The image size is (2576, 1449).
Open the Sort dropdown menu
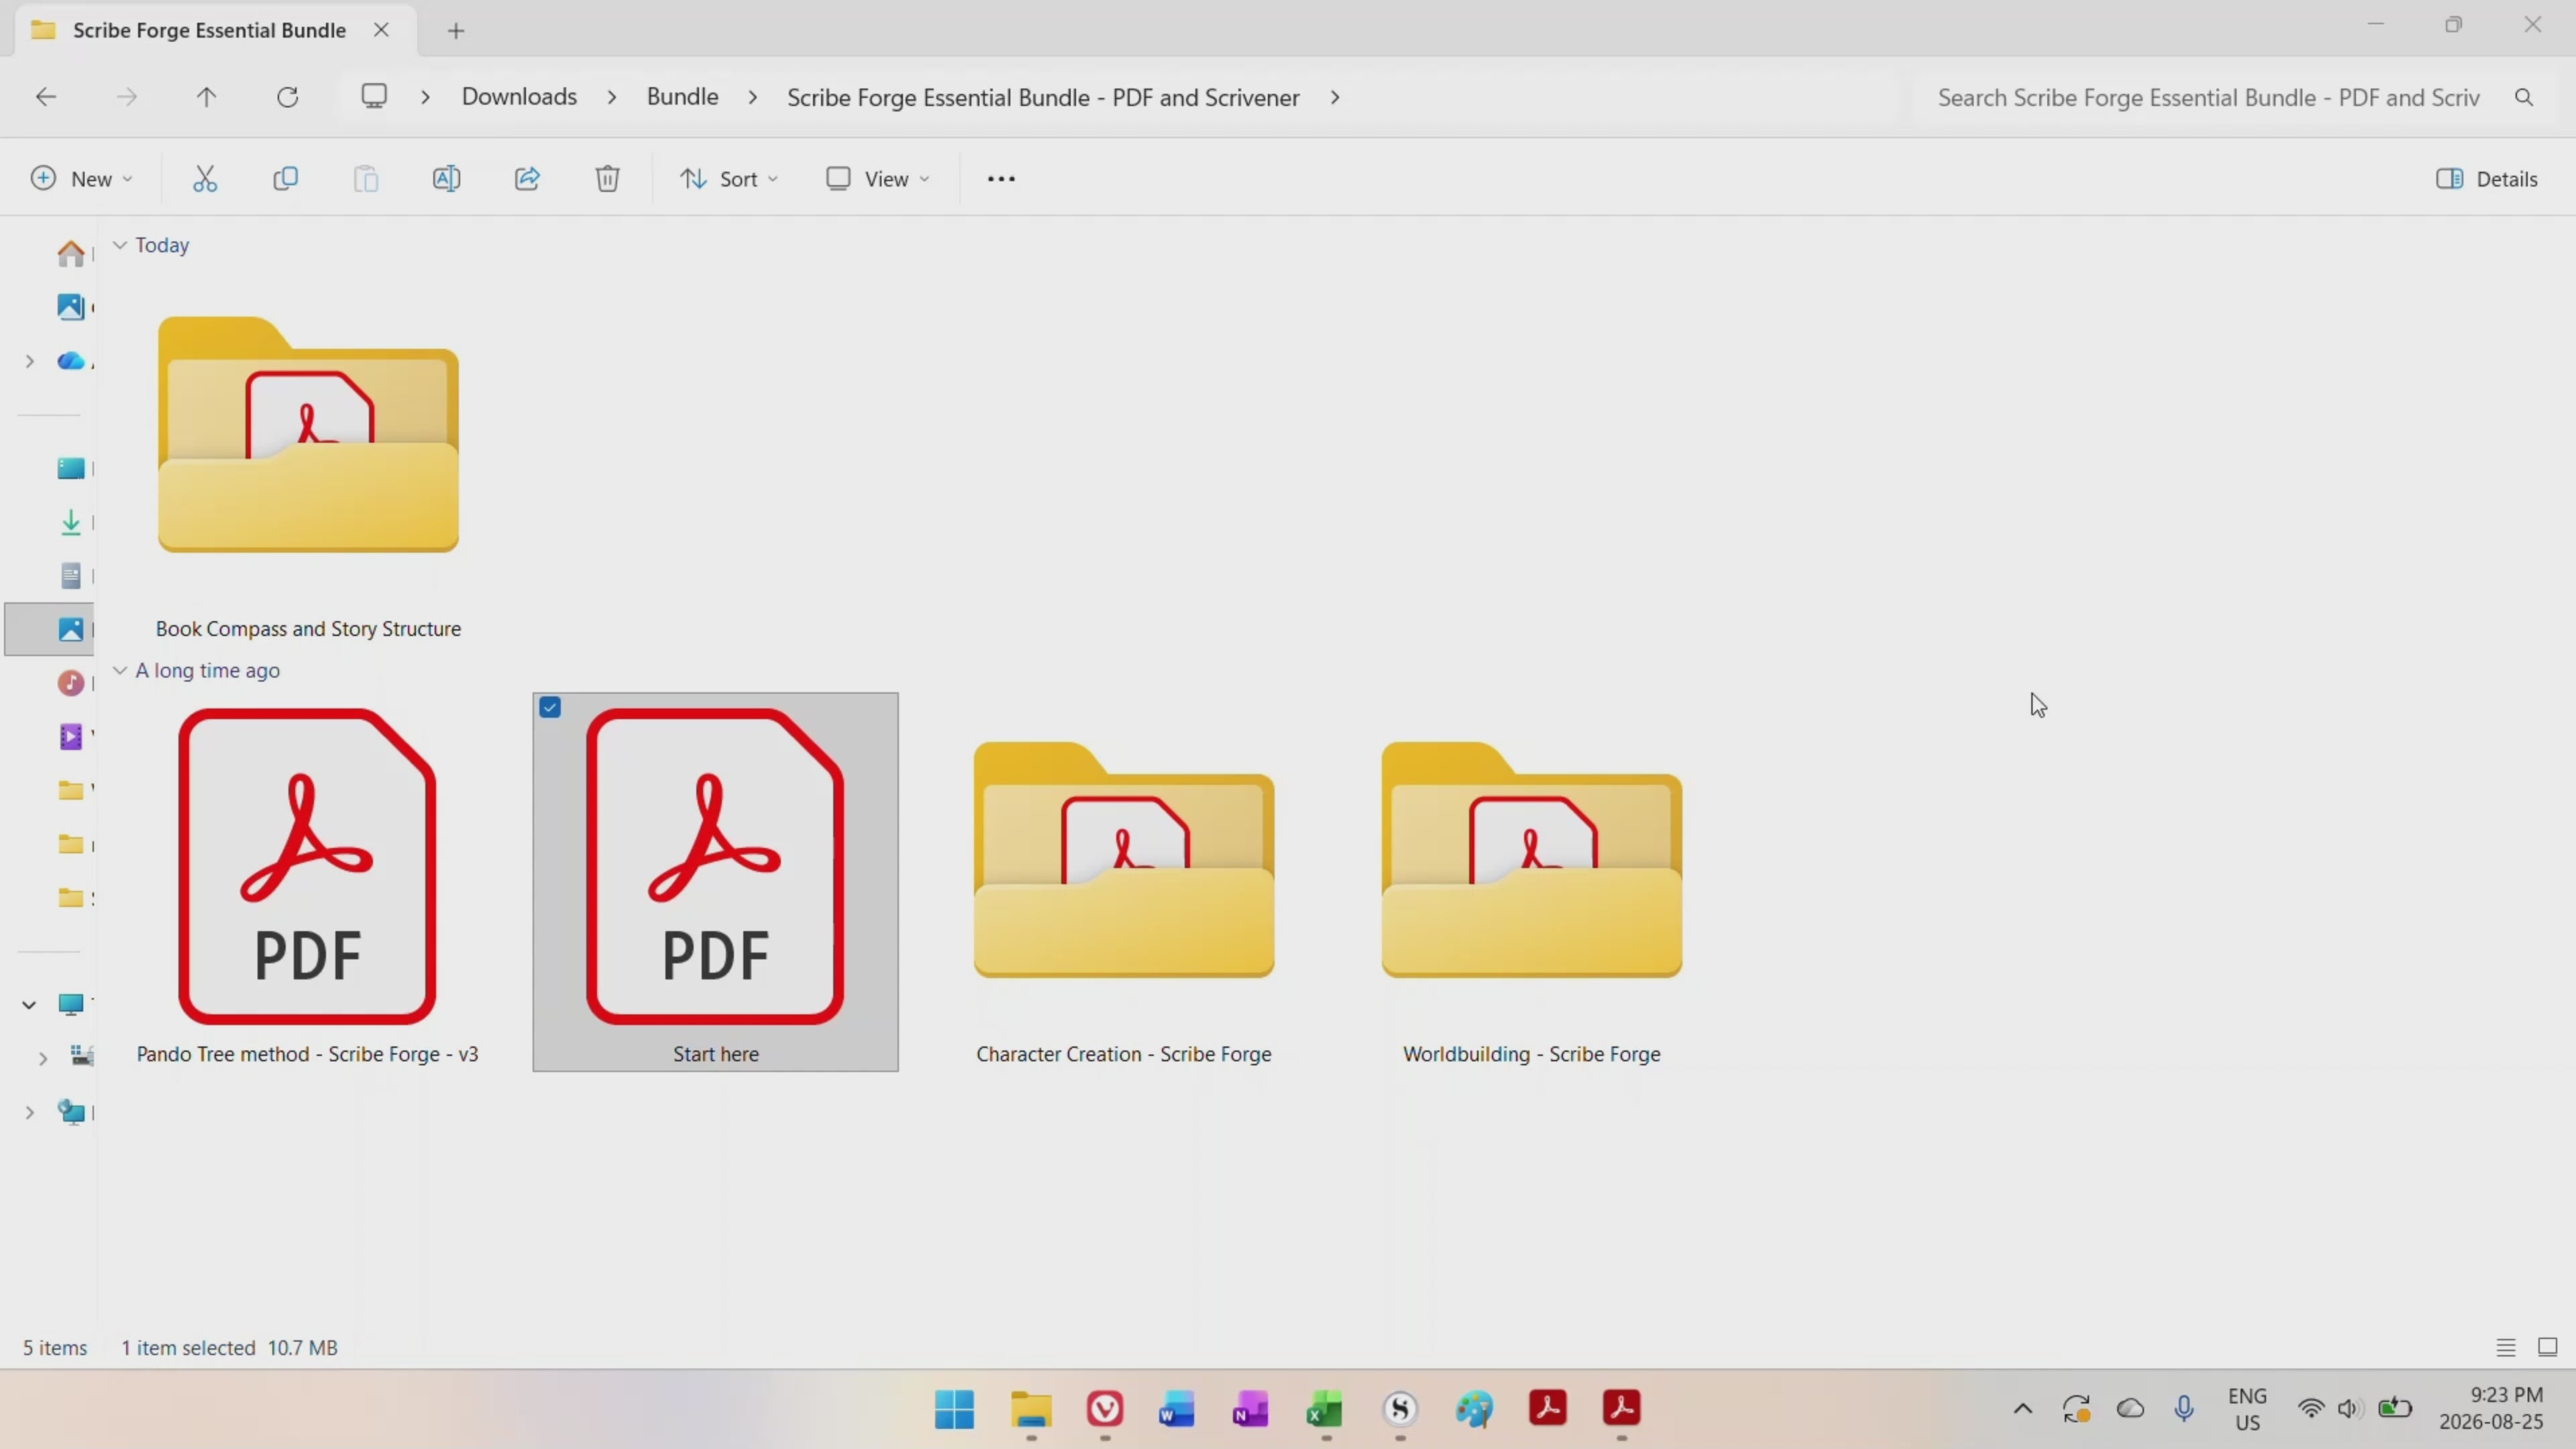(729, 179)
